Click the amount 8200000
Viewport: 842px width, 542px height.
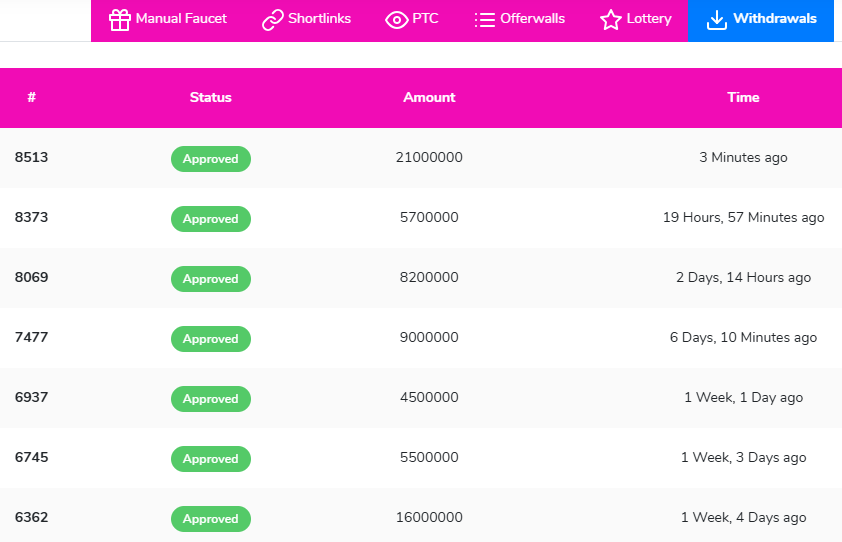click(429, 278)
